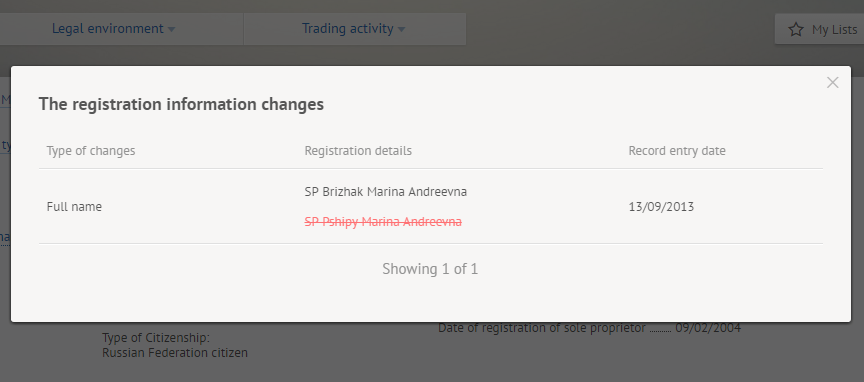This screenshot has height=382, width=864.
Task: Click the sole proprietor registration date 09/02/2004
Action: coord(708,328)
